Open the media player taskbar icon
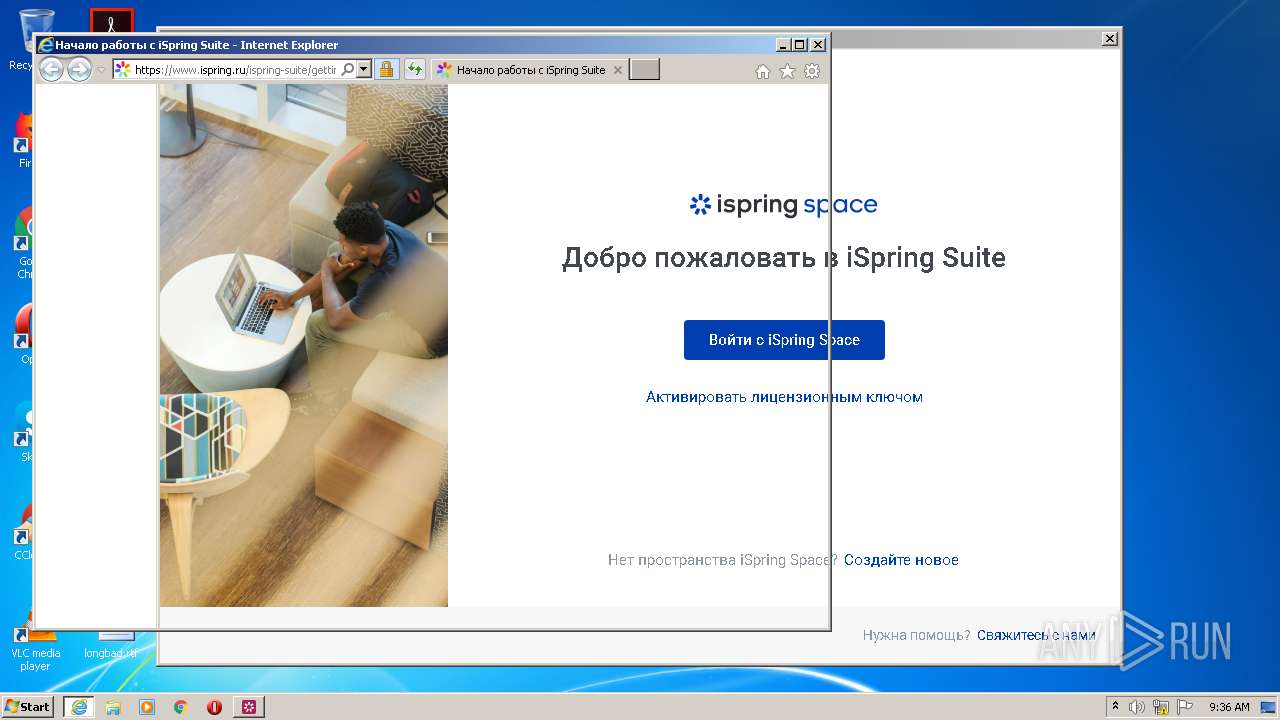The width and height of the screenshot is (1280, 720). [x=147, y=707]
